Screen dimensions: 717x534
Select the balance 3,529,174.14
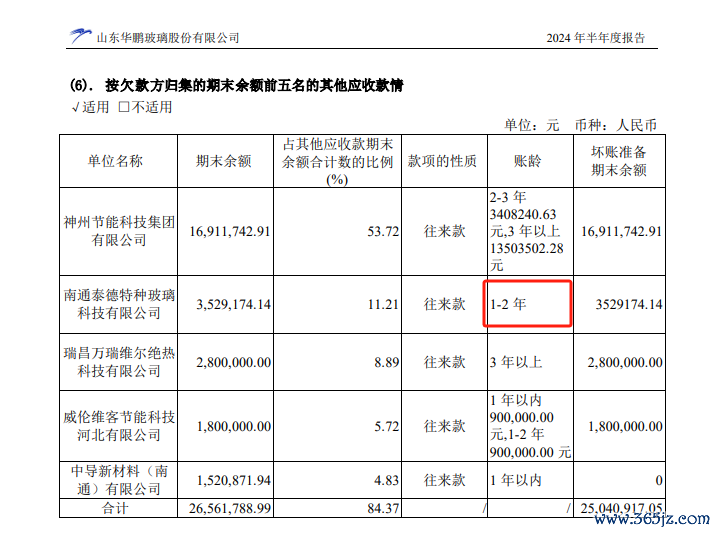(233, 304)
